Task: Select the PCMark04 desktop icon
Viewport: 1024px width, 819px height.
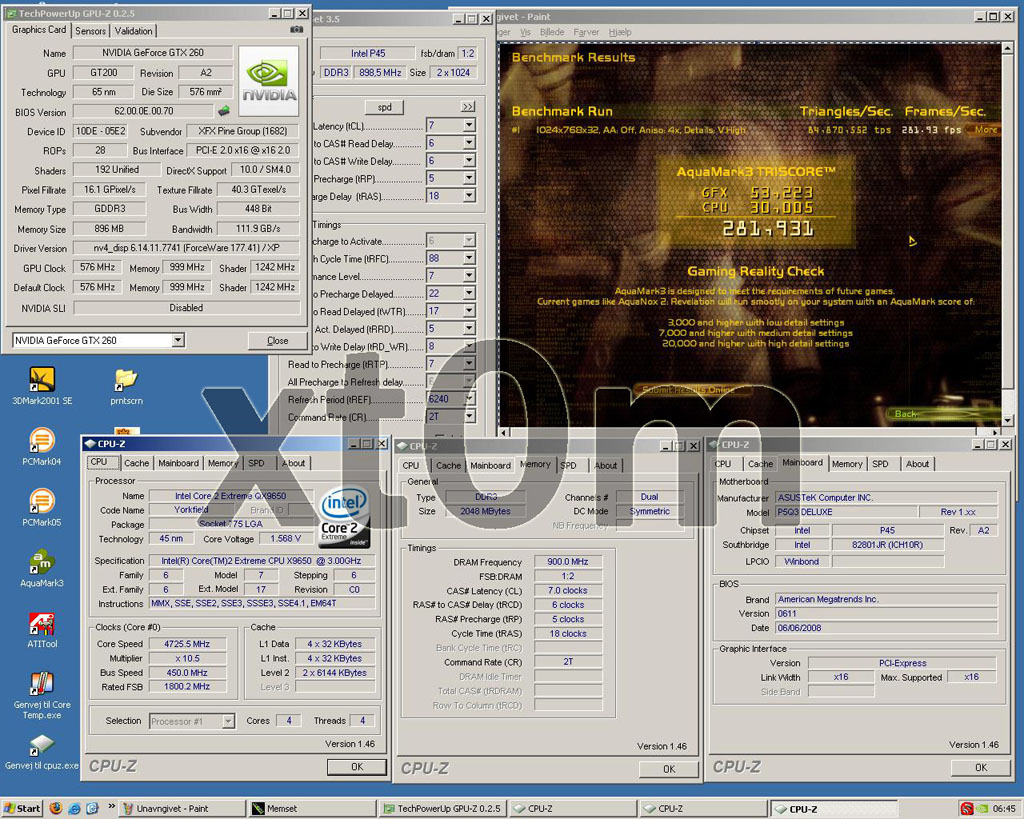Action: 42,447
